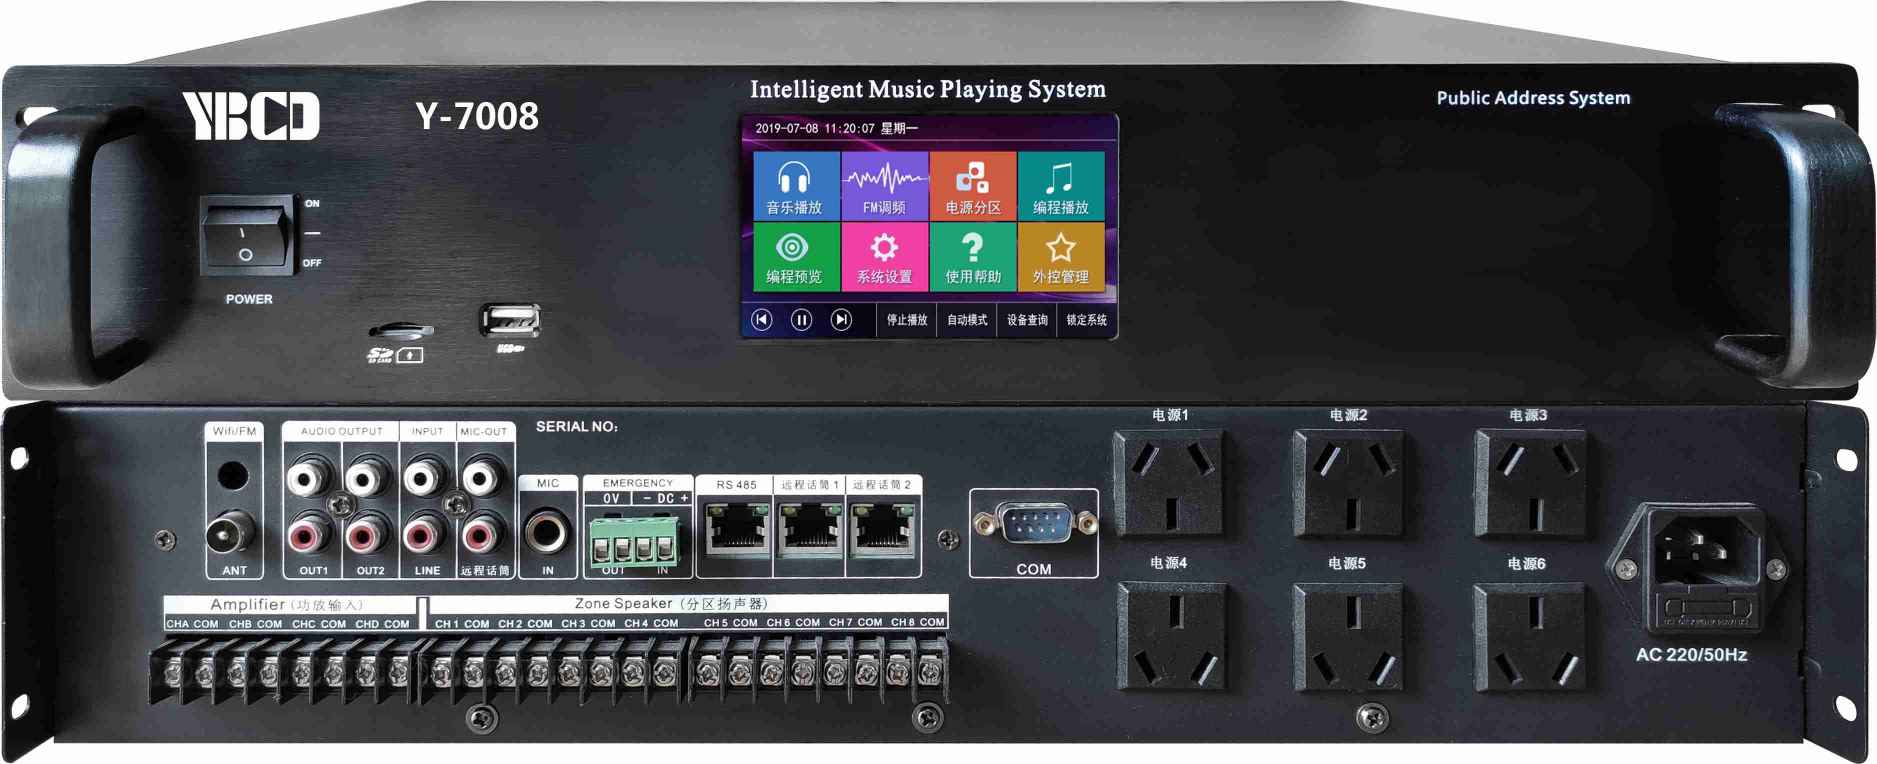Click the 电源5 power outlet
The height and width of the screenshot is (764, 1877).
coord(1349,636)
